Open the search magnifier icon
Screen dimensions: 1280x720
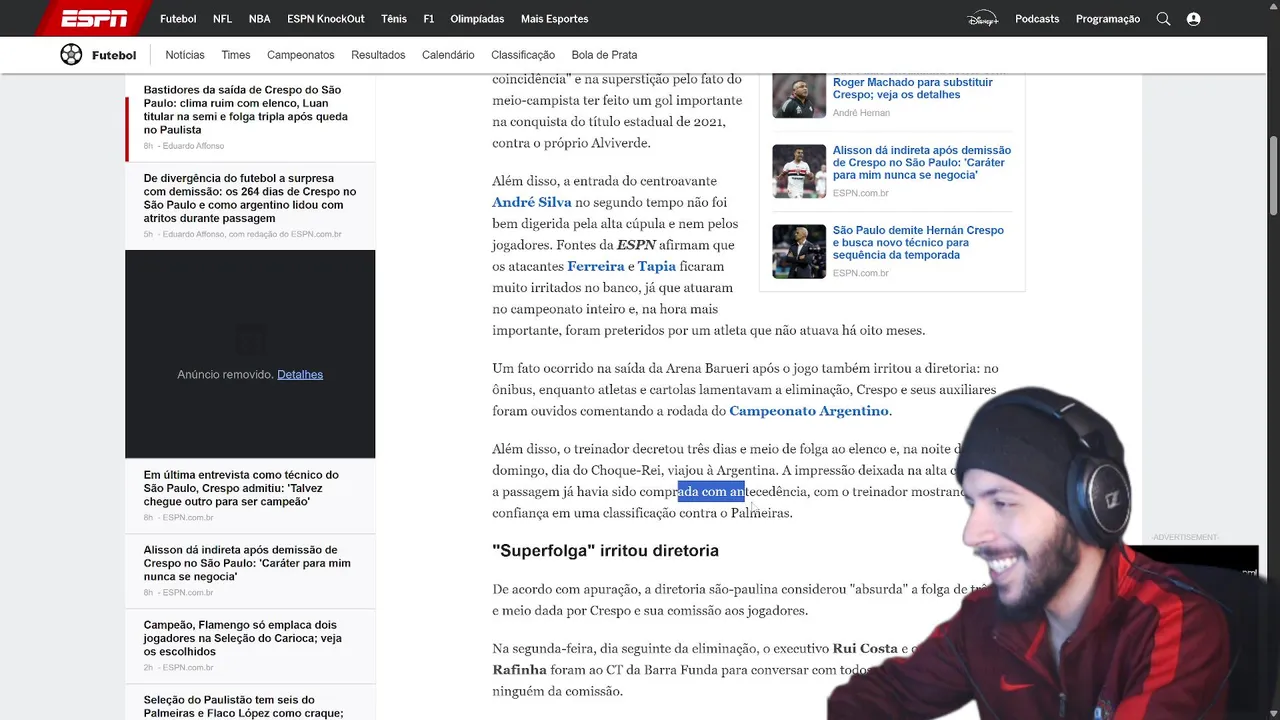(1163, 19)
